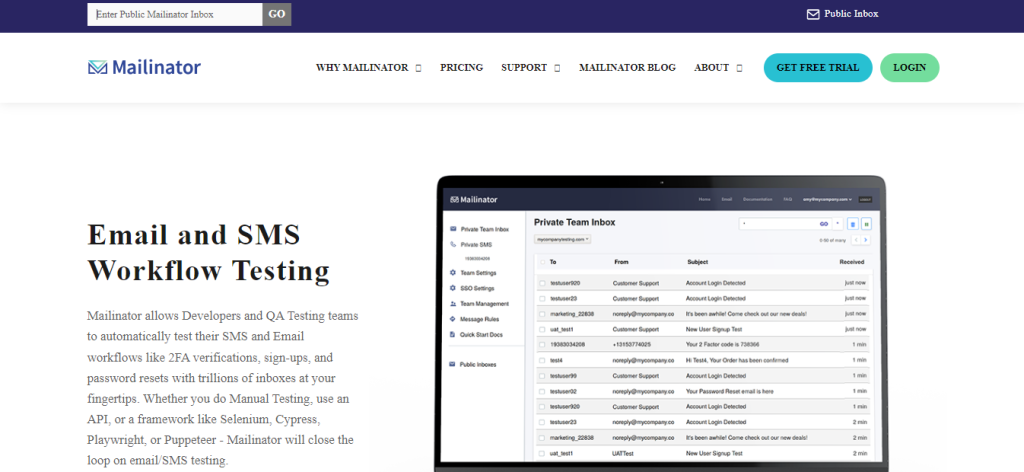Viewport: 1024px width, 472px height.
Task: Open the SUPPORT menu
Action: click(524, 68)
